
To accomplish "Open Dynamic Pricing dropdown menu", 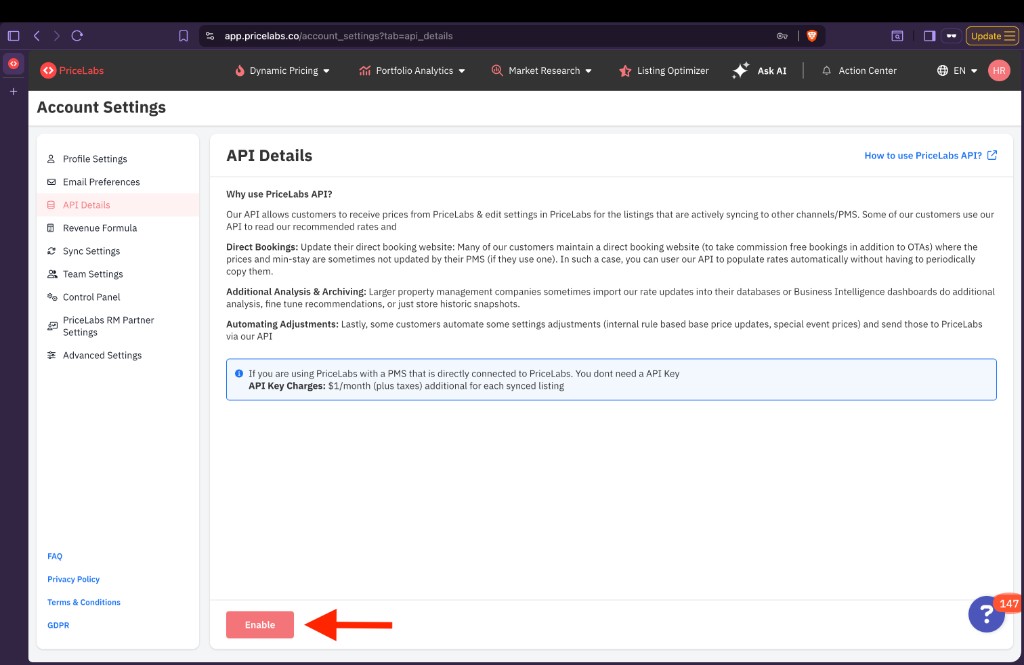I will tap(282, 71).
